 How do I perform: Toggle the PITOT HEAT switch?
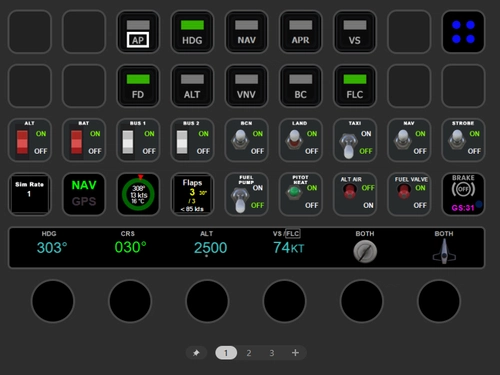pos(301,194)
